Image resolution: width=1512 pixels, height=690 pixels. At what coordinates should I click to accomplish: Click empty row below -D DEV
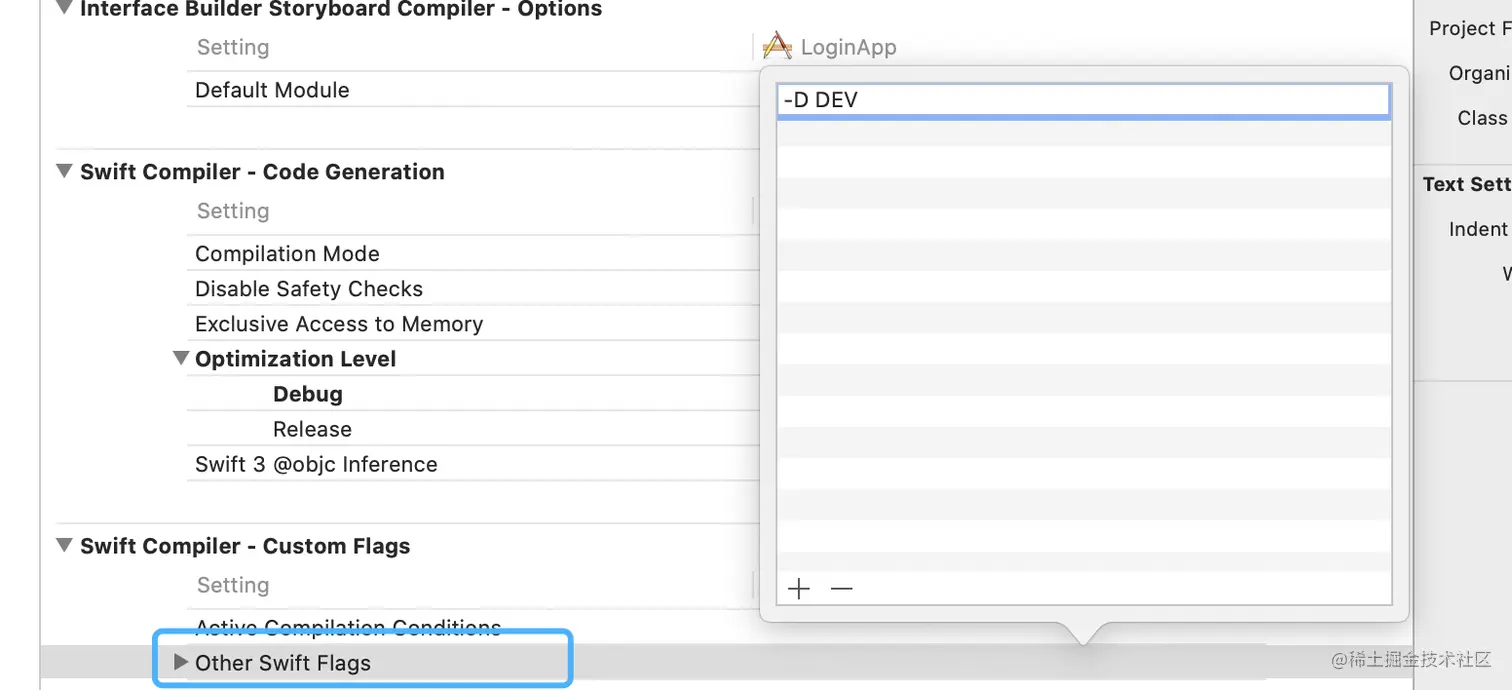click(1082, 132)
